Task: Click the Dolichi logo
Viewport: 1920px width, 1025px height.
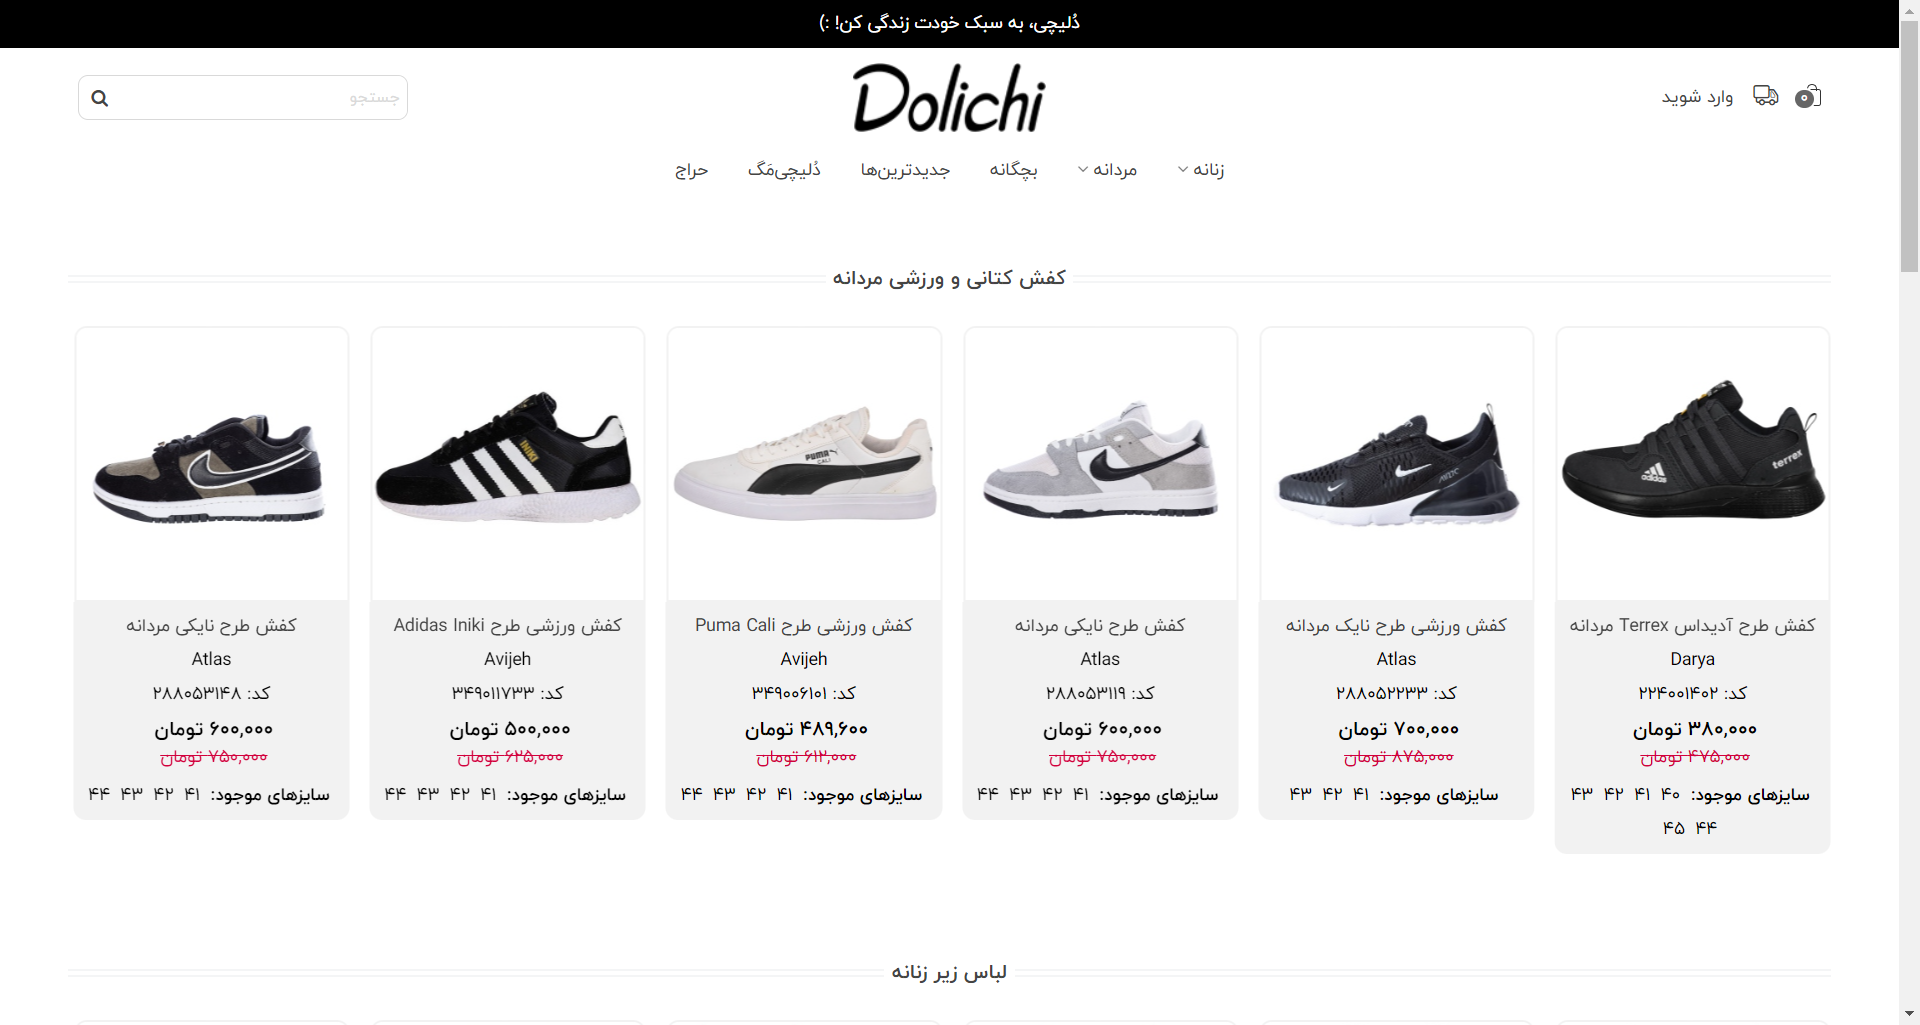Action: (x=949, y=98)
